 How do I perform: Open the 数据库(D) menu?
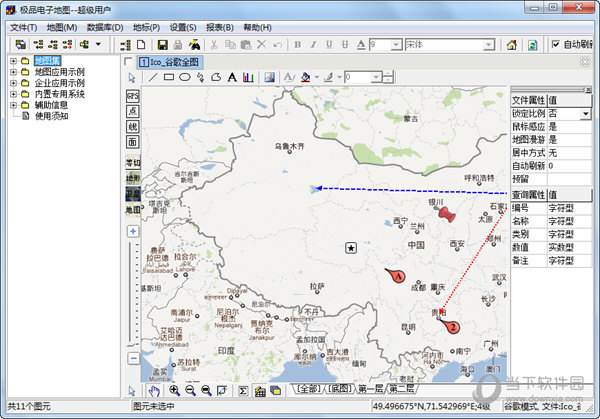[x=105, y=28]
